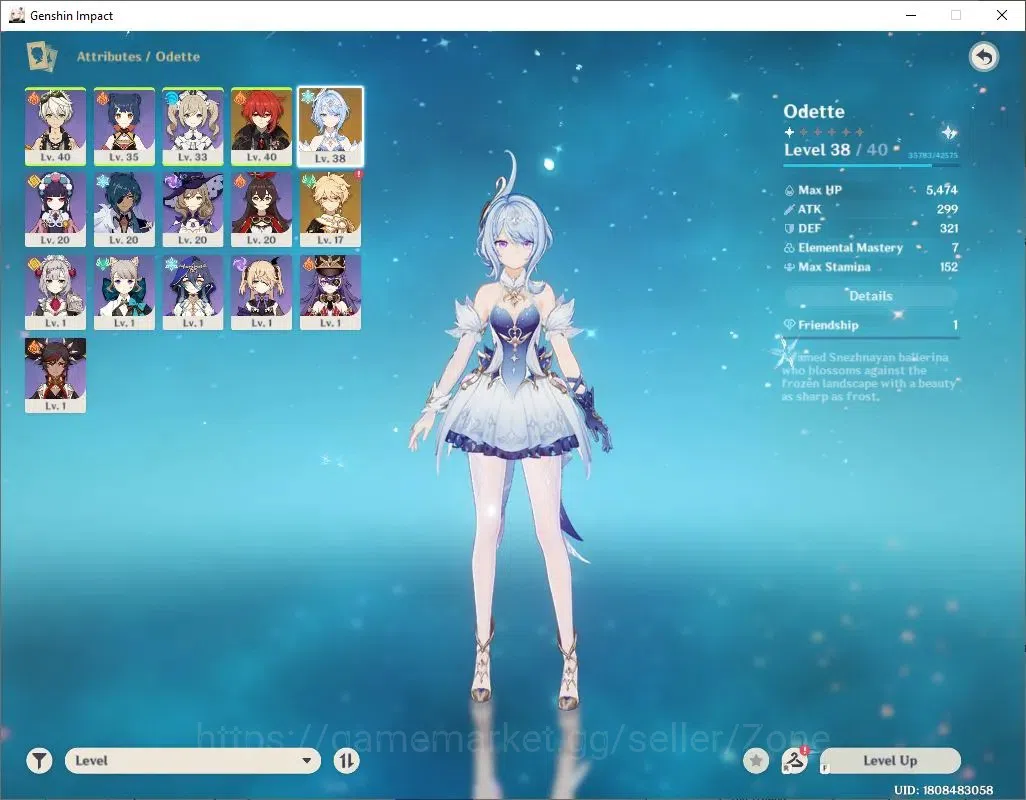The width and height of the screenshot is (1026, 800).
Task: Click the DEF stat row
Action: [871, 228]
